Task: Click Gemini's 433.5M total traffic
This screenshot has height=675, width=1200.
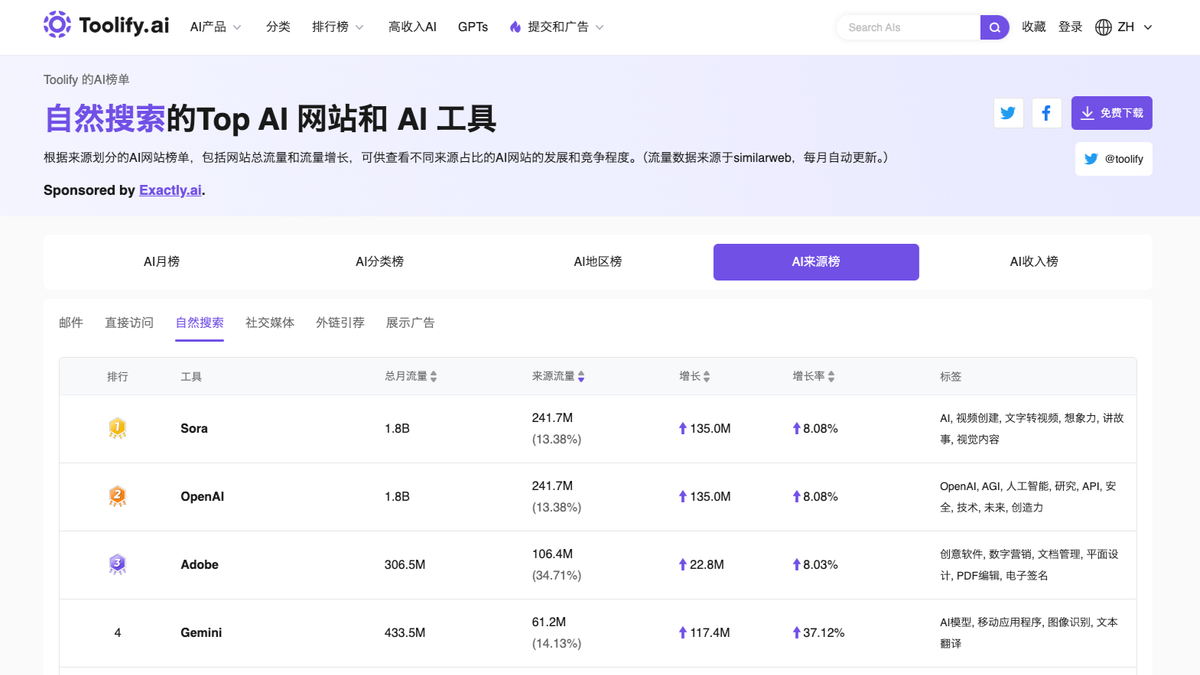Action: tap(405, 632)
